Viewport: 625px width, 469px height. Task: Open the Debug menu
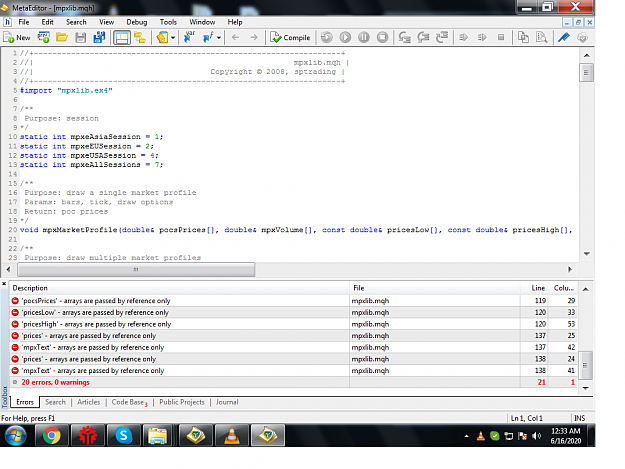click(137, 22)
